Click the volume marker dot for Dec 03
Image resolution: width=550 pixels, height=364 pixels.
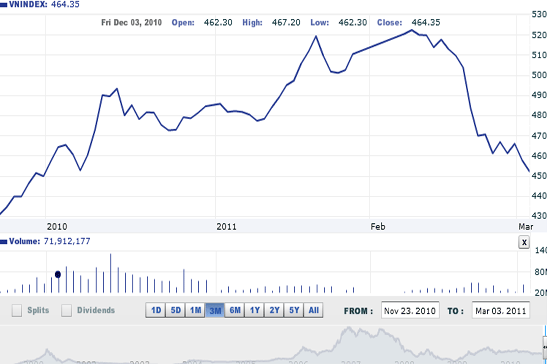click(58, 275)
